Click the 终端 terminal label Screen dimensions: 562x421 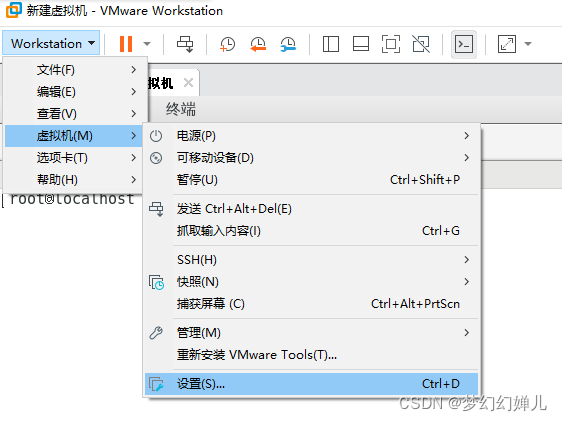point(181,109)
